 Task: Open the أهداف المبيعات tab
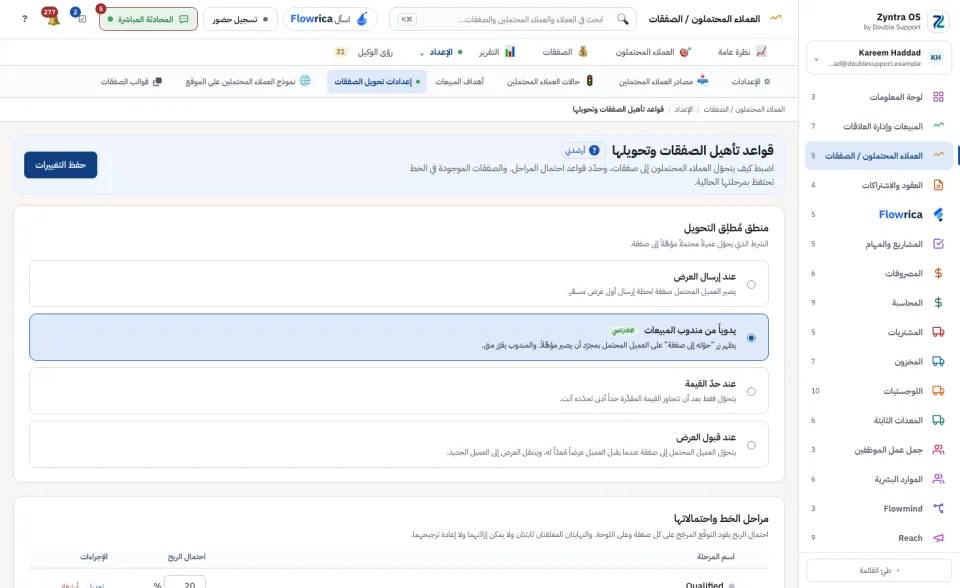[459, 81]
